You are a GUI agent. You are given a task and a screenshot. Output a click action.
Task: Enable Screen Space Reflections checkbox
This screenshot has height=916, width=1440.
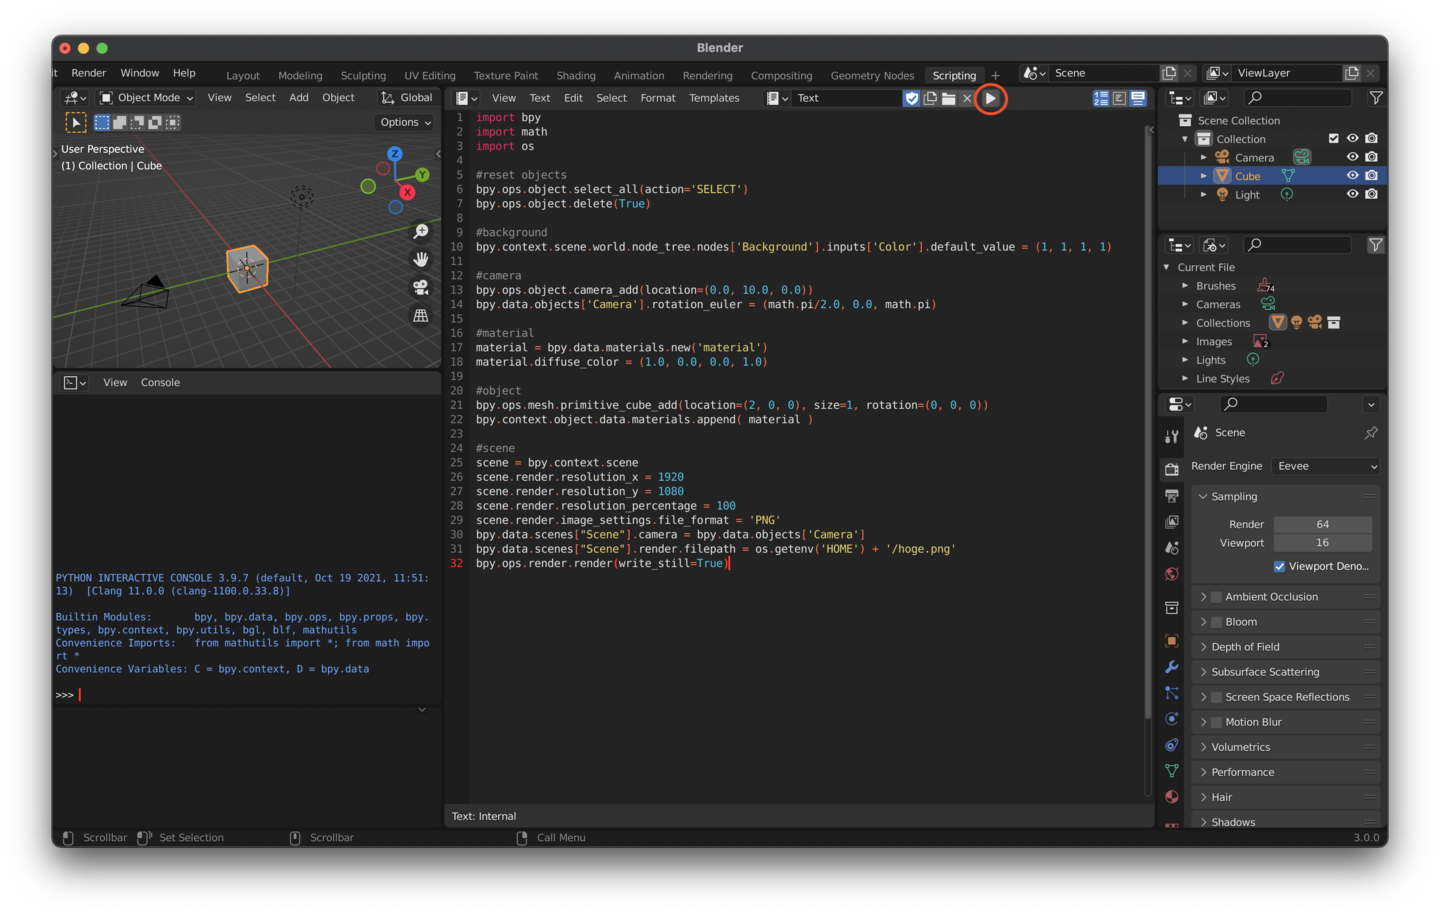click(1216, 697)
